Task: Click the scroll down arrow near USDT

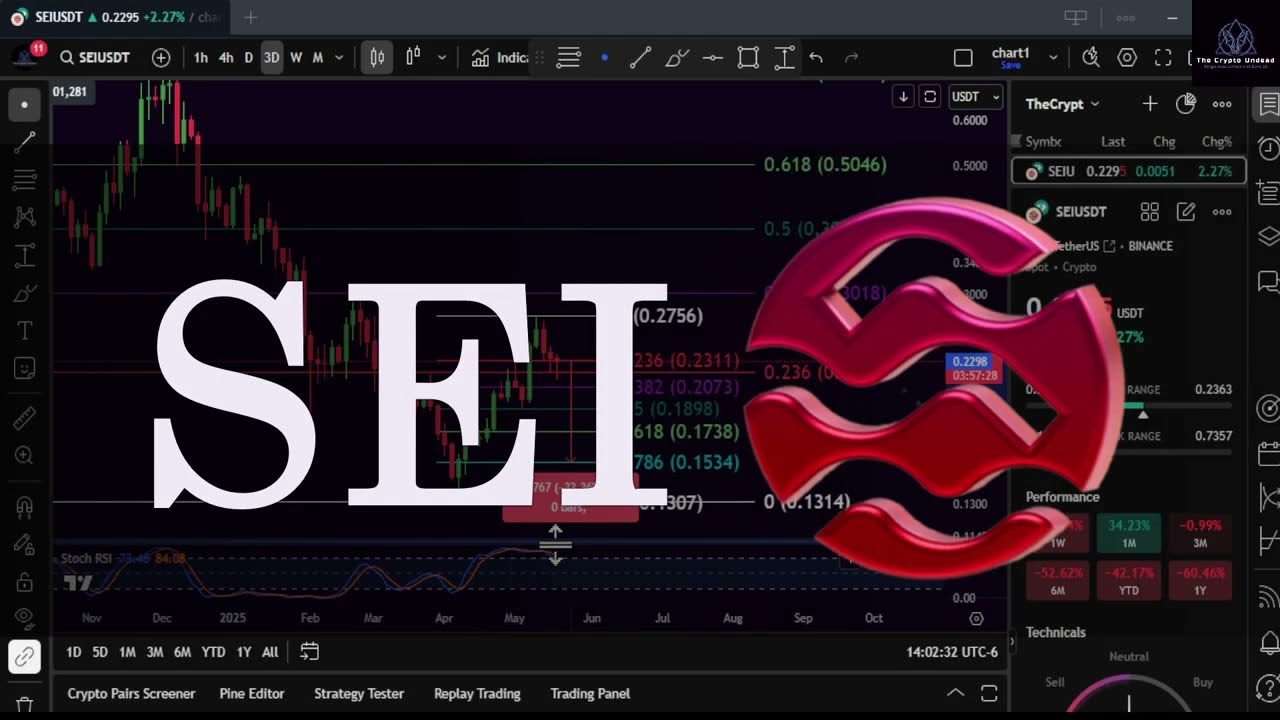Action: coord(903,96)
